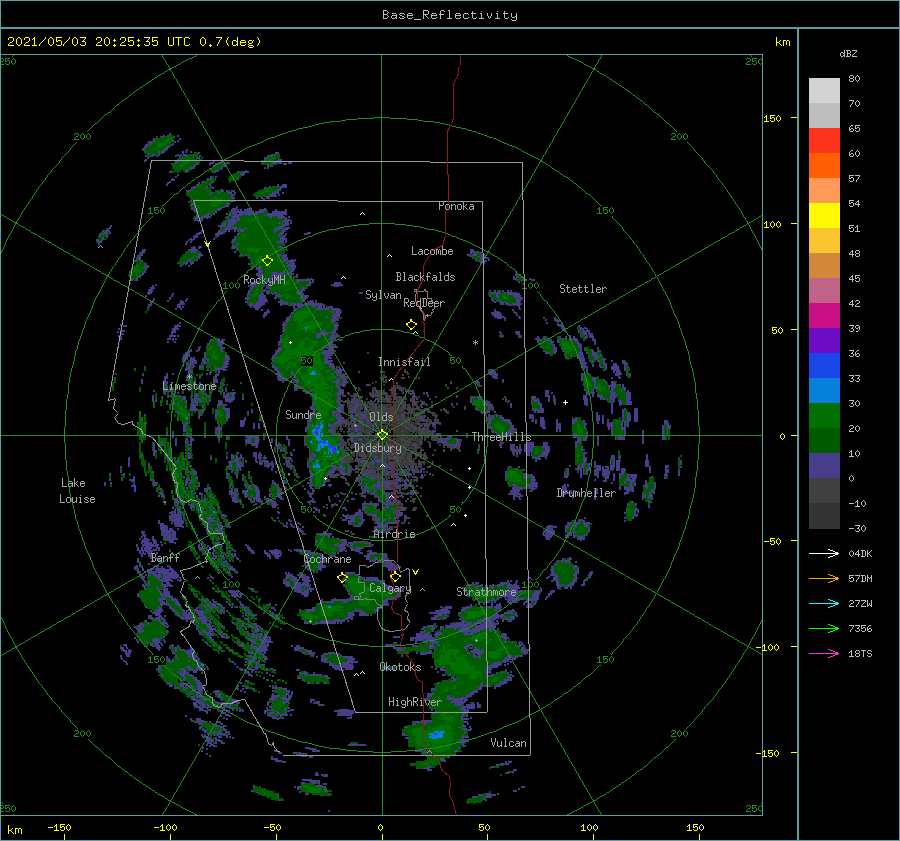Select the red 65 dBZ color swatch
This screenshot has width=900, height=841.
[824, 140]
